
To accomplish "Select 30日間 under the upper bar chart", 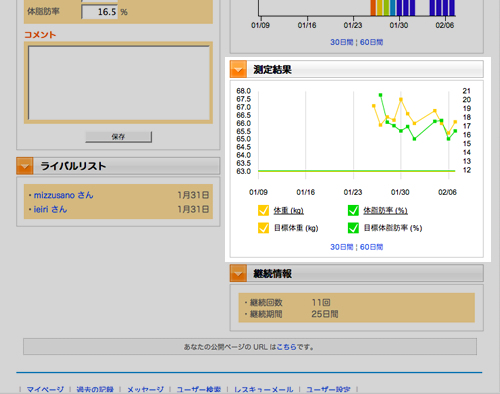I will [x=341, y=42].
